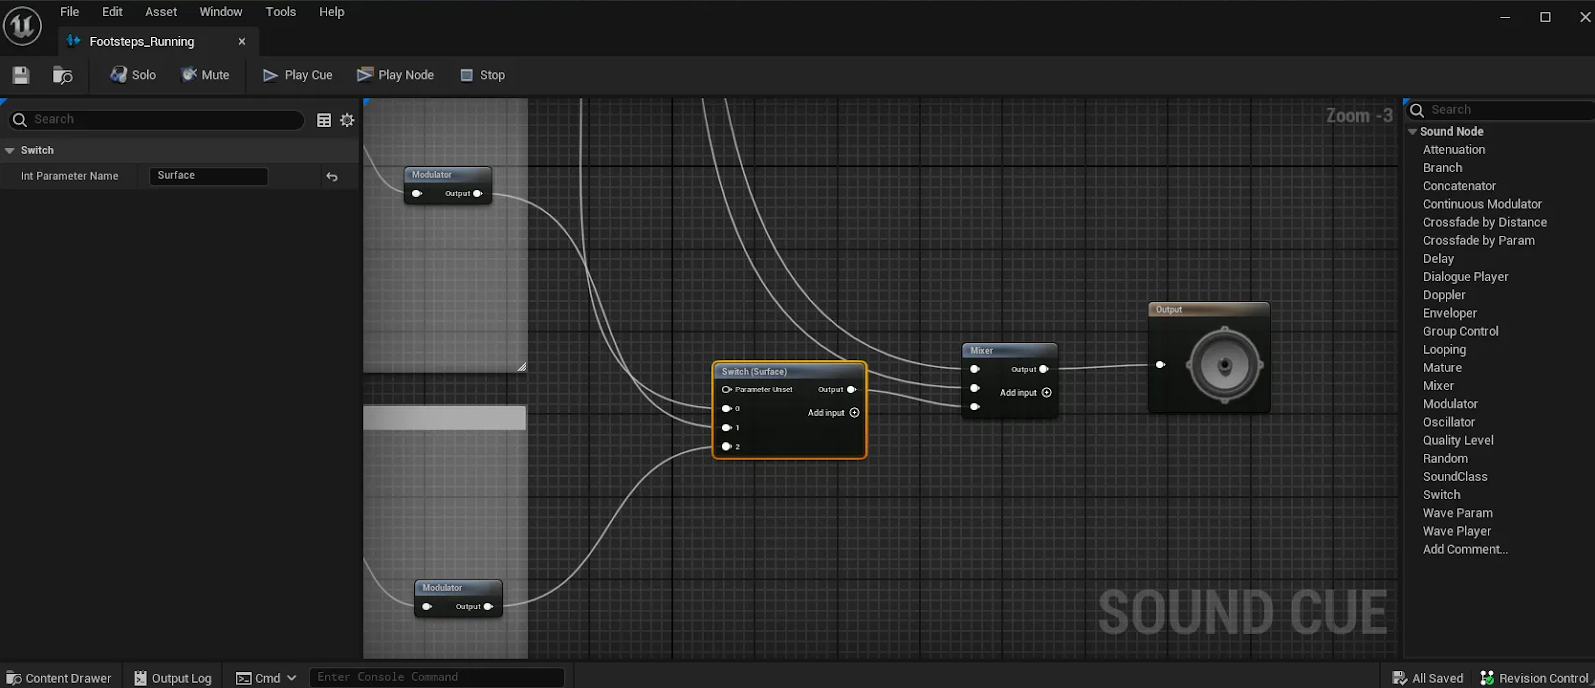Screen dimensions: 1595x688
Task: Select Enveloper in the palette
Action: 1449,314
